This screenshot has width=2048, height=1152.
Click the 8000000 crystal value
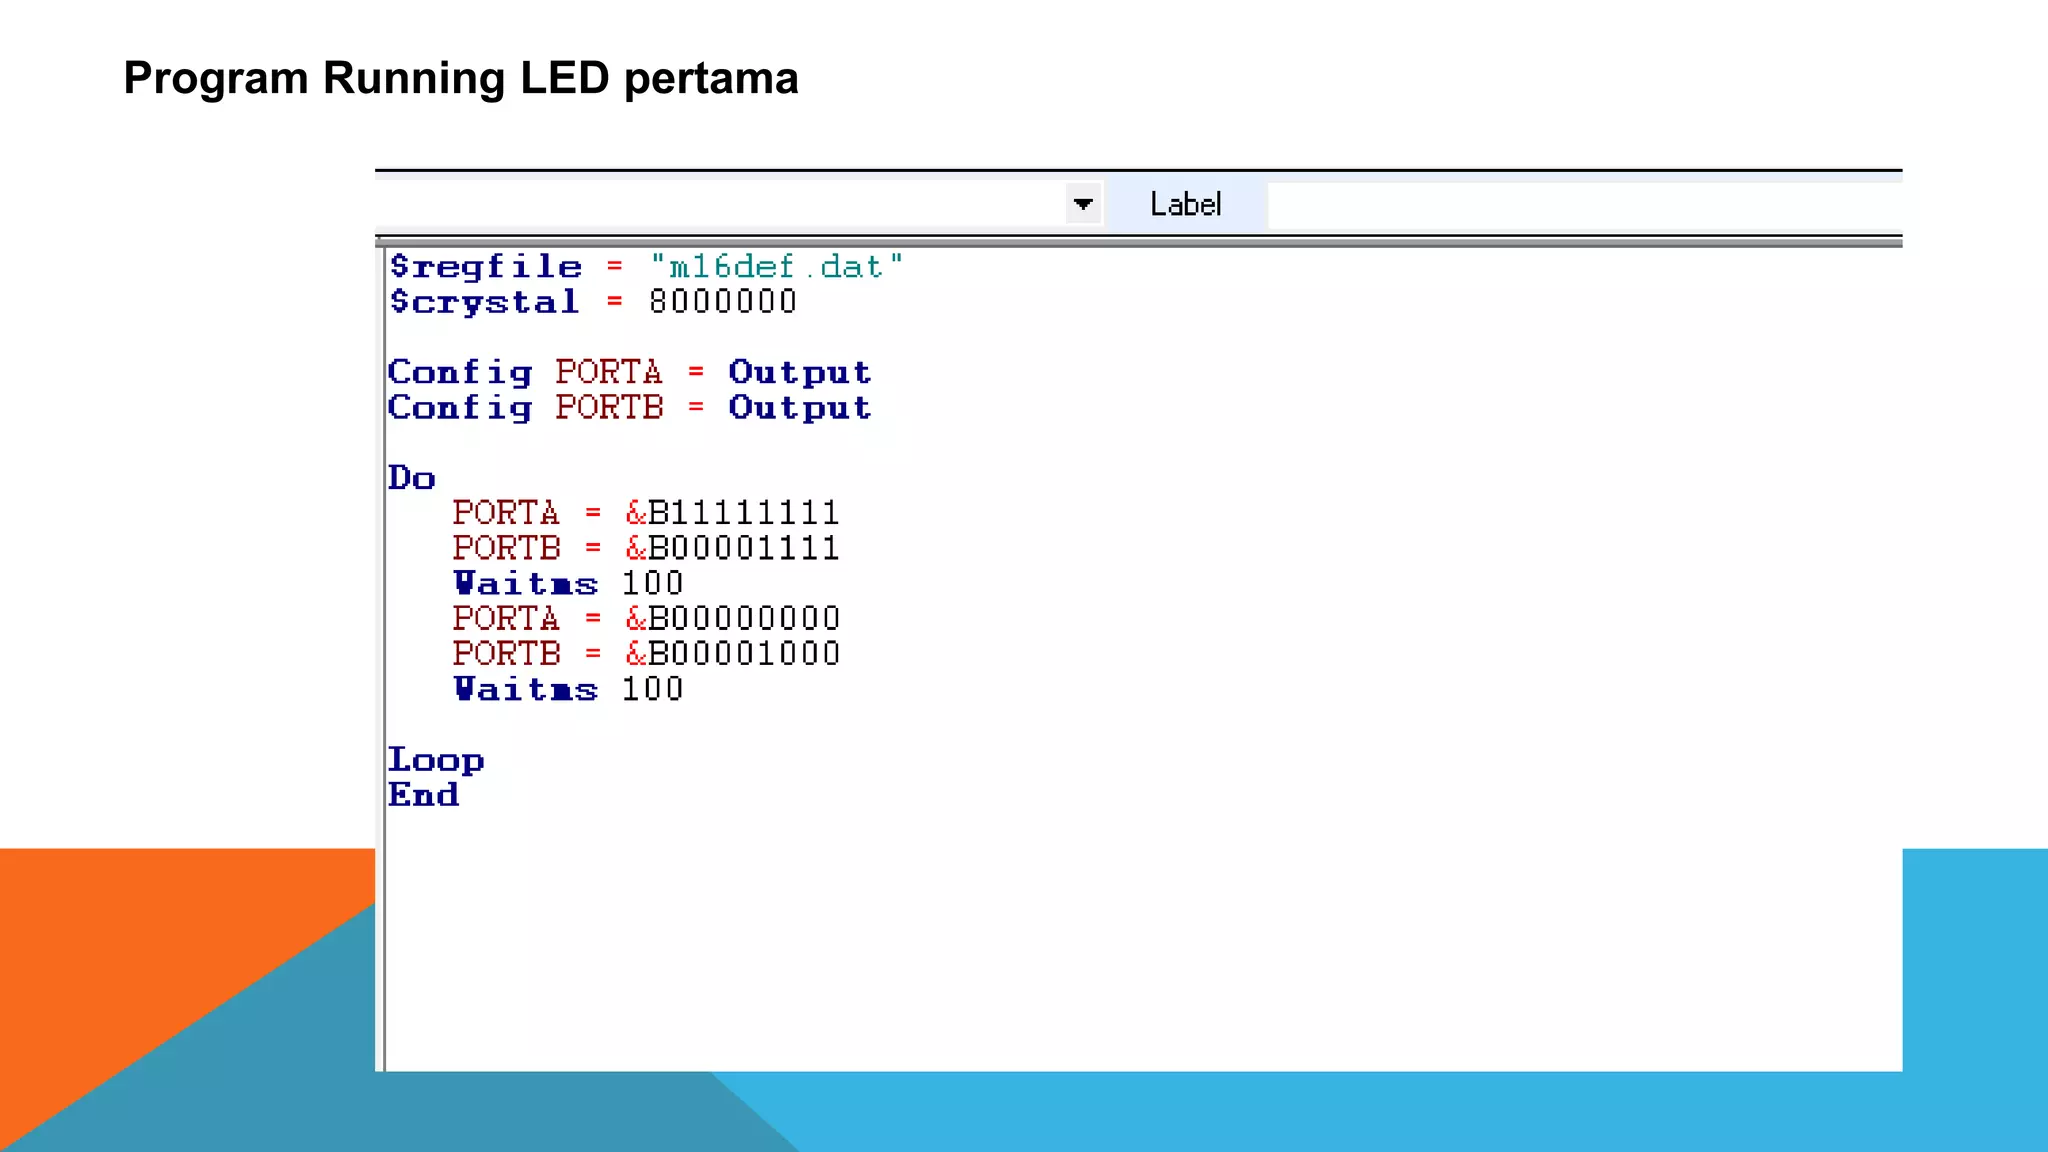point(723,302)
